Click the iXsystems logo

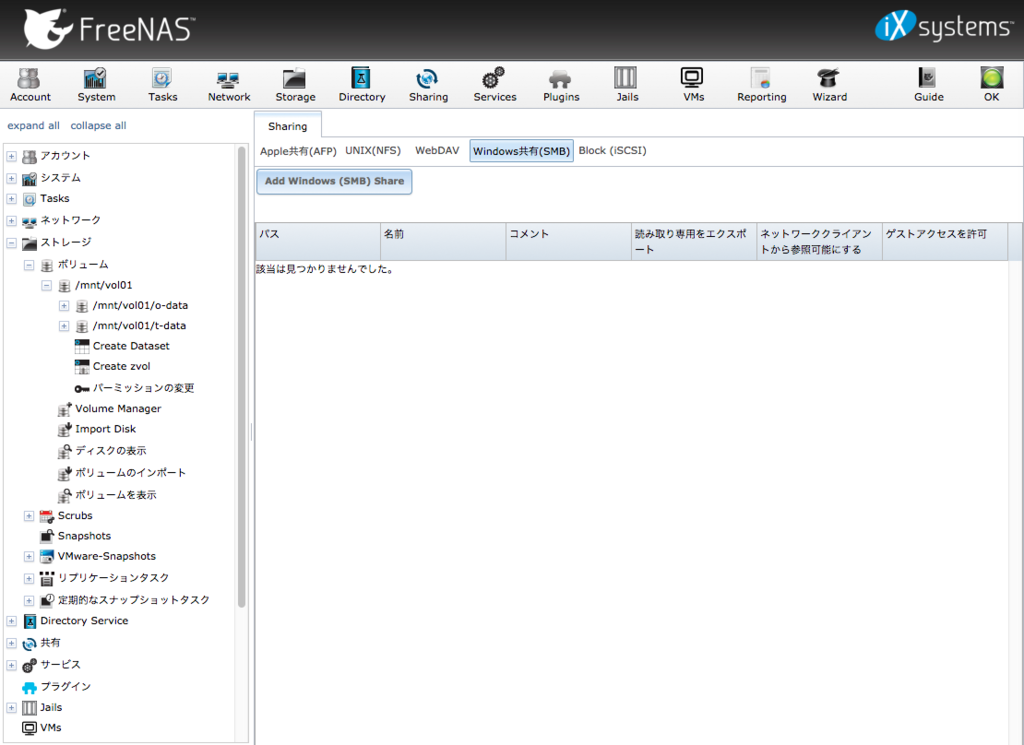click(x=944, y=26)
